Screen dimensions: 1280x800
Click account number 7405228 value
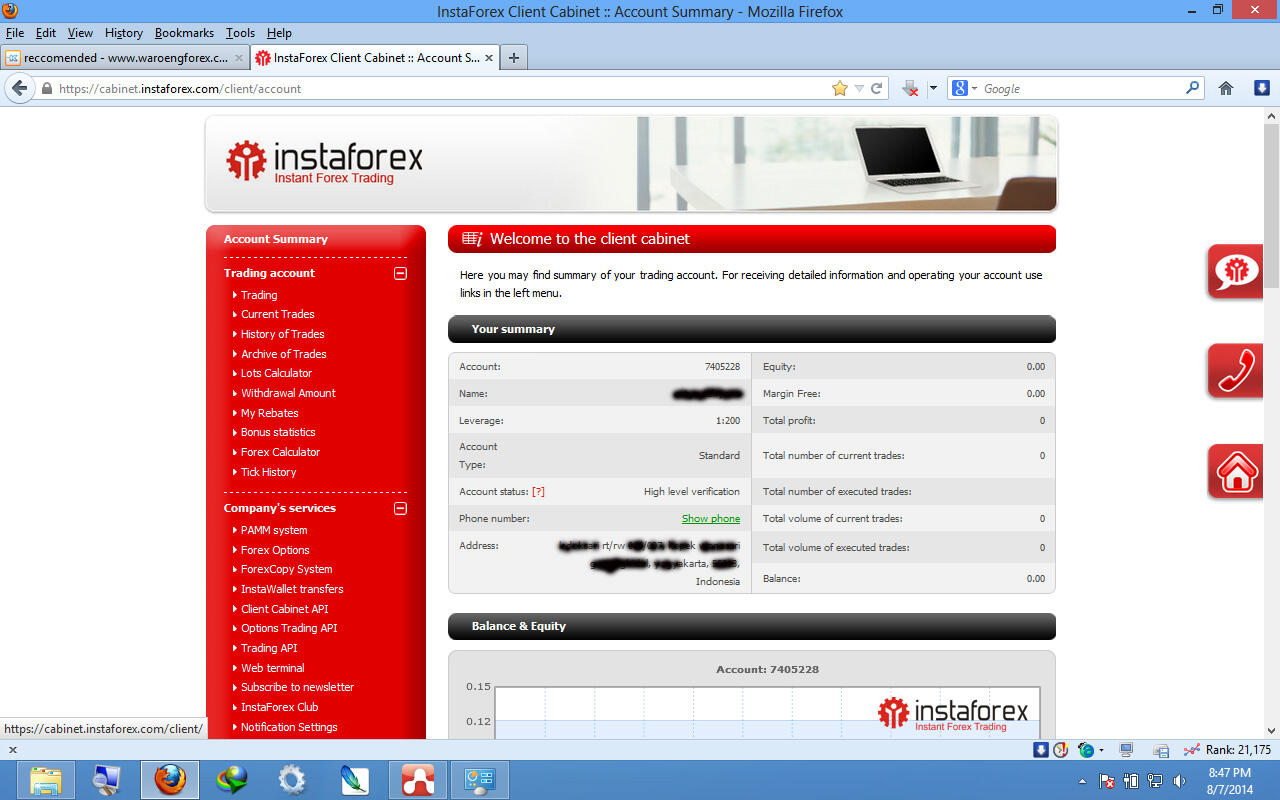pyautogui.click(x=722, y=366)
